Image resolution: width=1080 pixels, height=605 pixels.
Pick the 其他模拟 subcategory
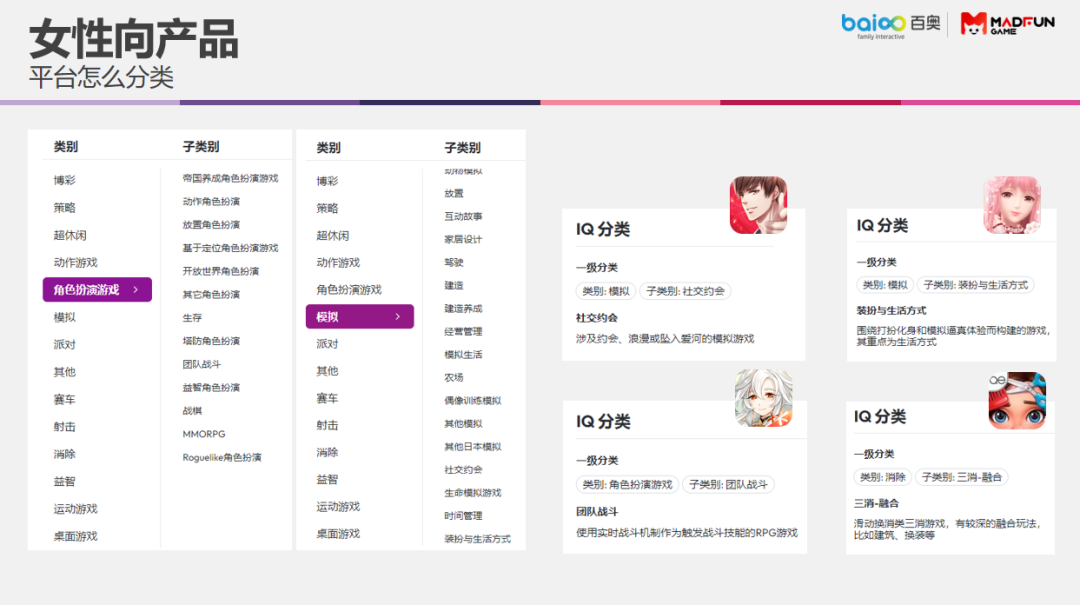coord(464,424)
